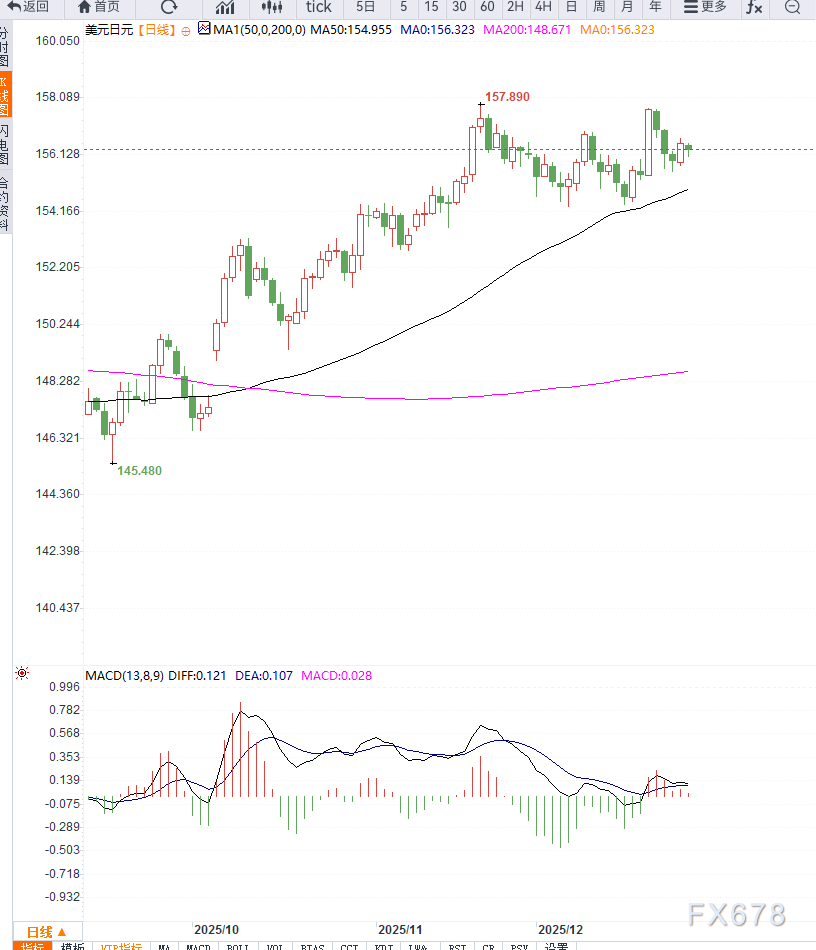Go back using the 返回 button
The width and height of the screenshot is (816, 950).
(x=28, y=7)
